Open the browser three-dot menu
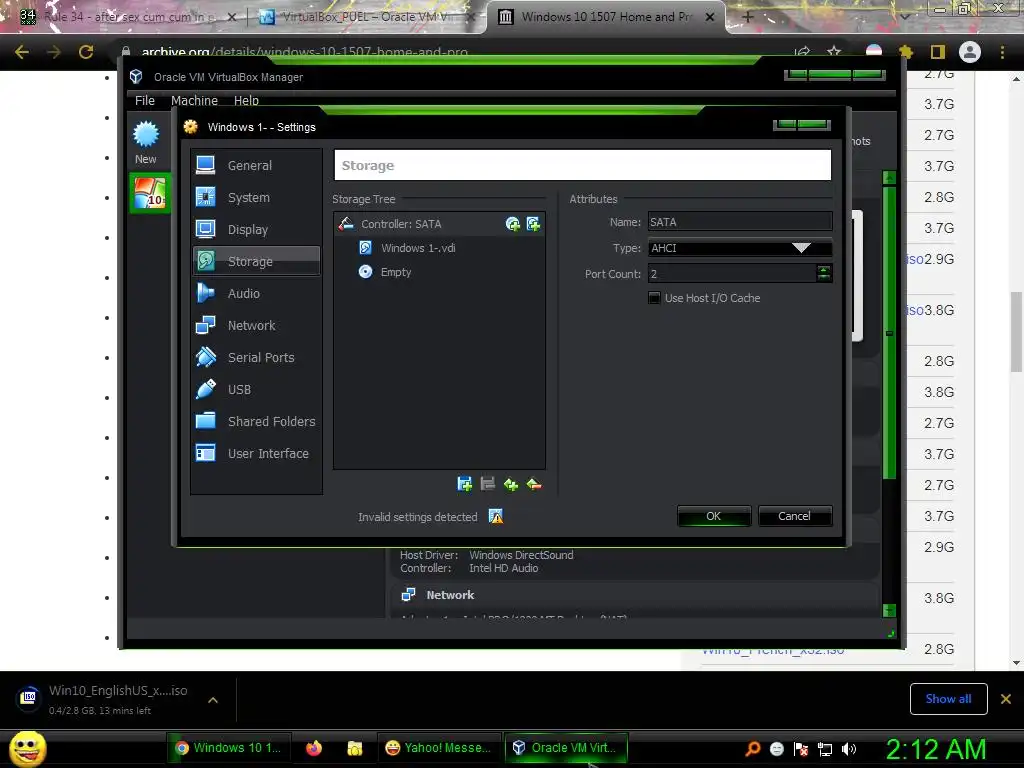 [x=1002, y=52]
